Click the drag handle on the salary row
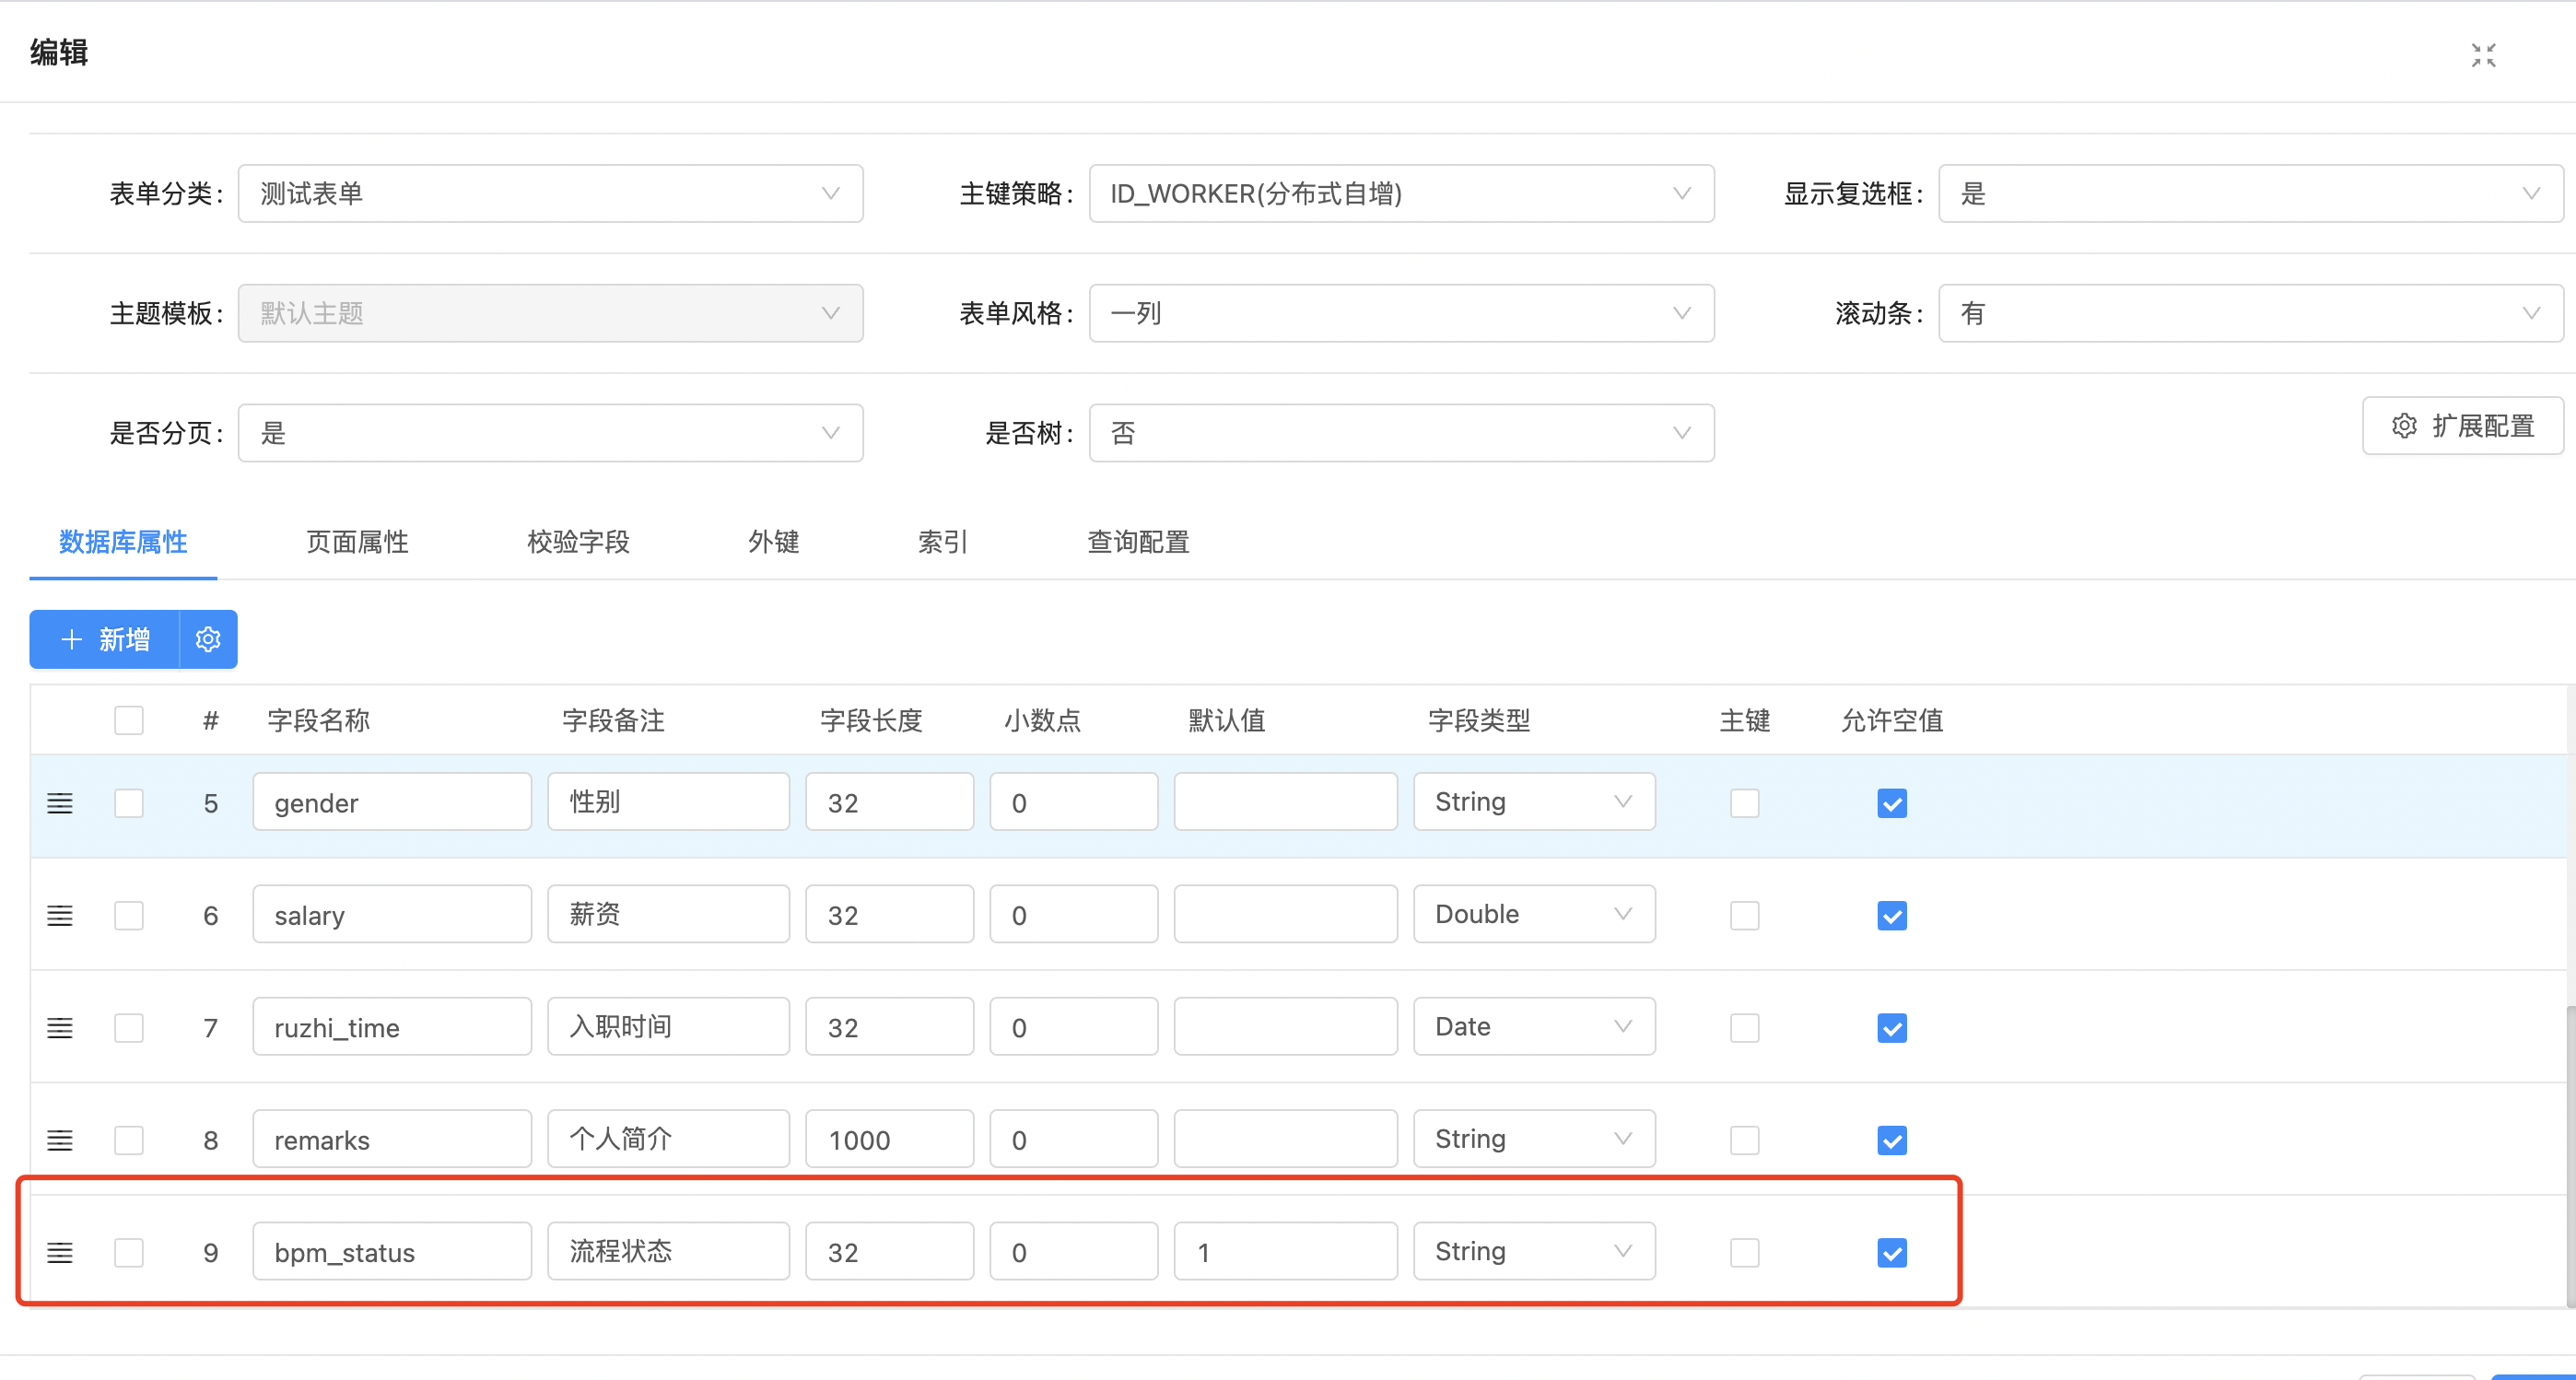Image resolution: width=2576 pixels, height=1380 pixels. [x=60, y=915]
